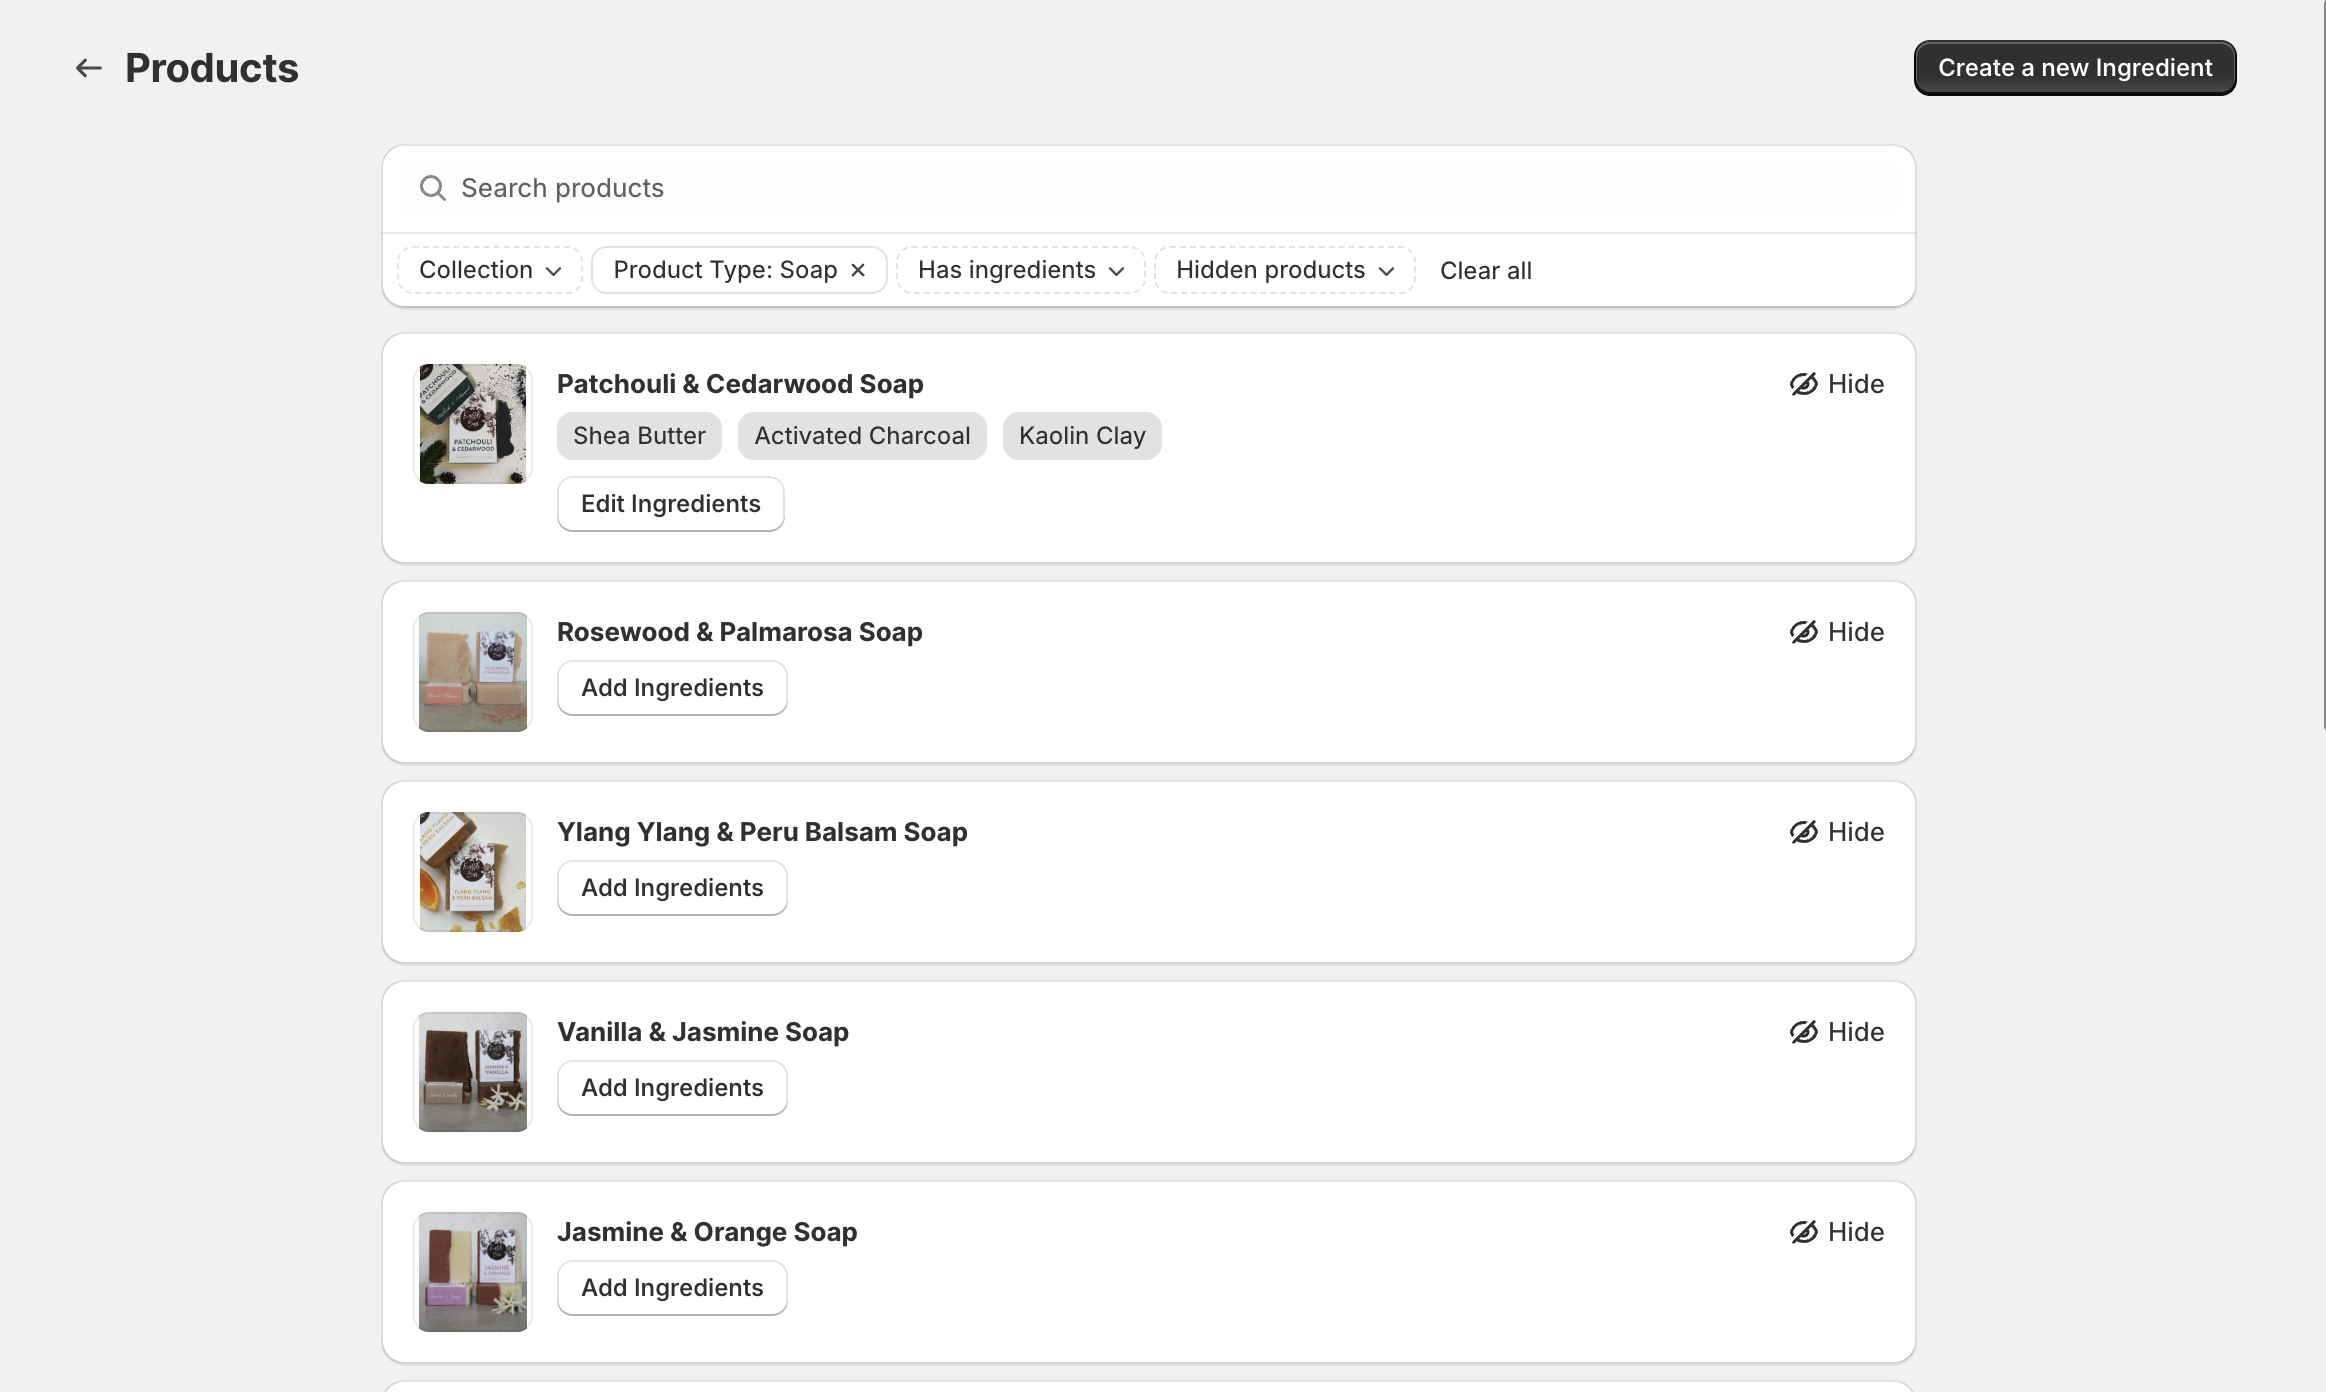Viewport: 2326px width, 1392px height.
Task: Open the Hidden products filter dropdown
Action: pos(1284,270)
